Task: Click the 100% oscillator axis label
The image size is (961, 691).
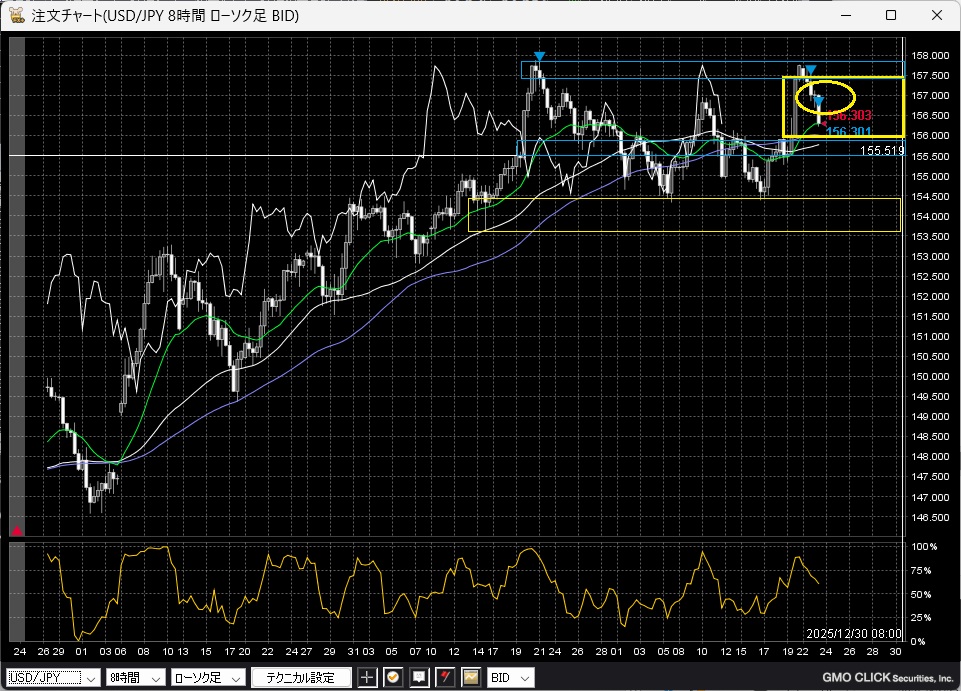Action: (x=924, y=546)
